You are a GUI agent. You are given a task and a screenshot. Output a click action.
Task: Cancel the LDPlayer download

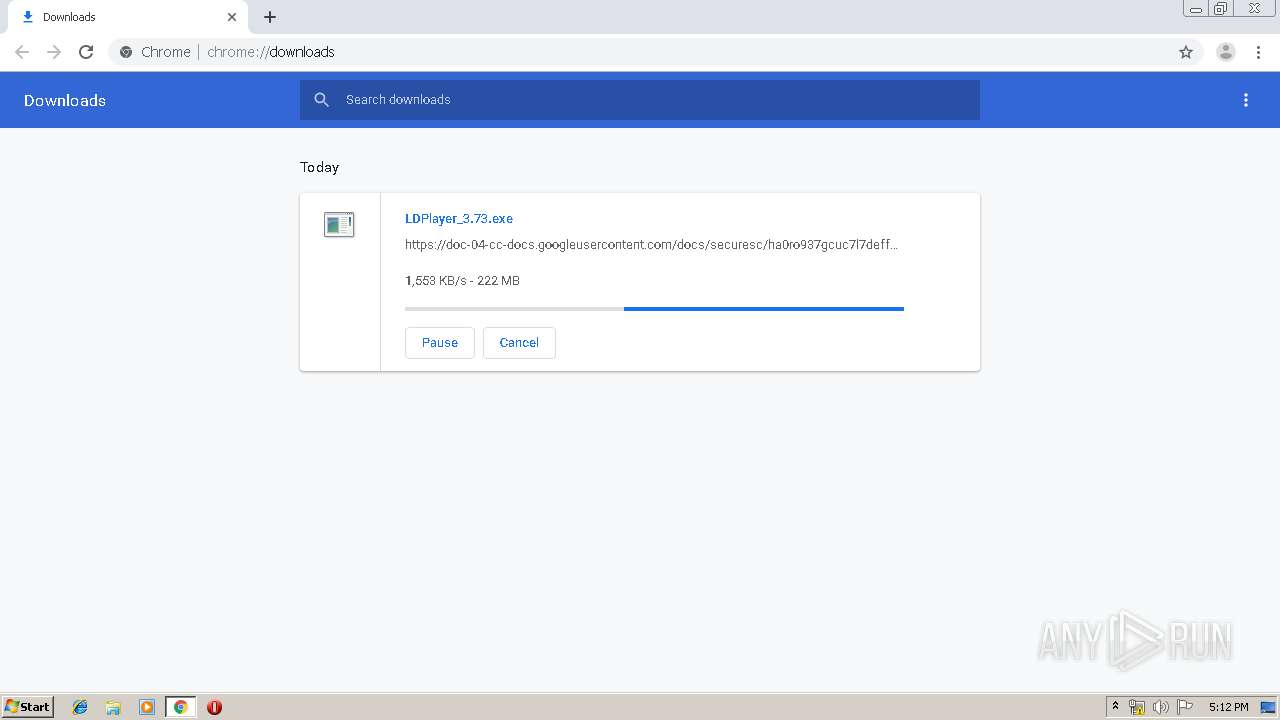519,342
